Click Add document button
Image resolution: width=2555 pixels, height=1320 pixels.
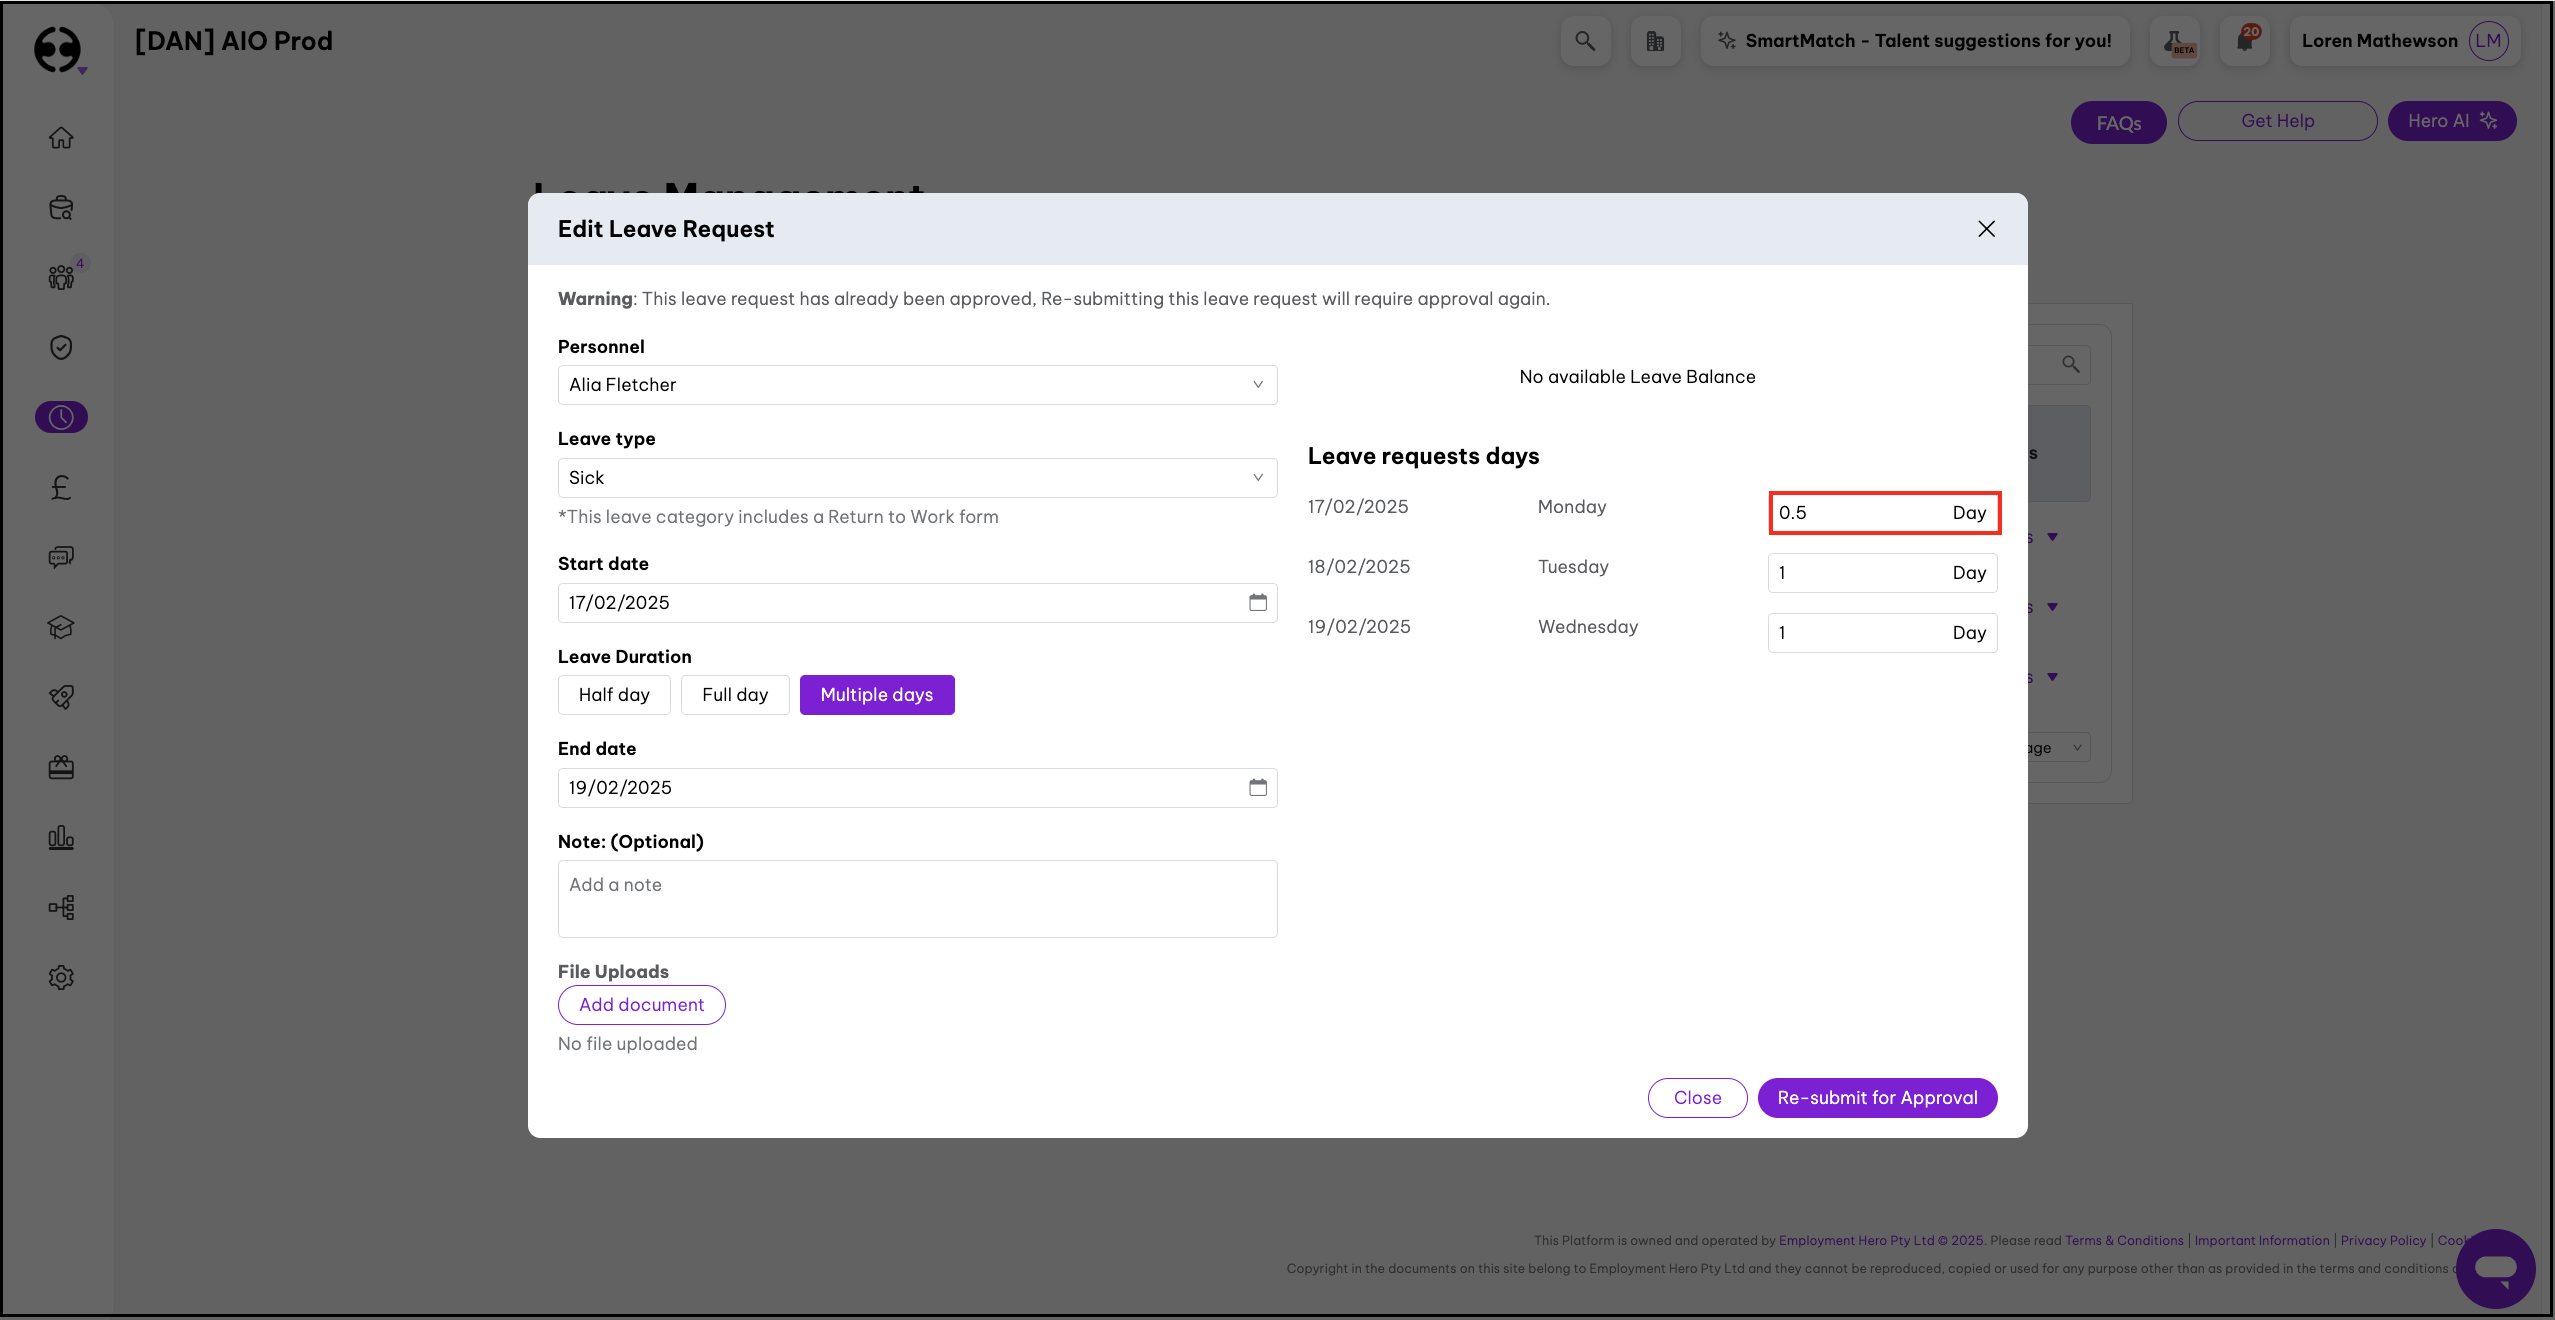641,1005
